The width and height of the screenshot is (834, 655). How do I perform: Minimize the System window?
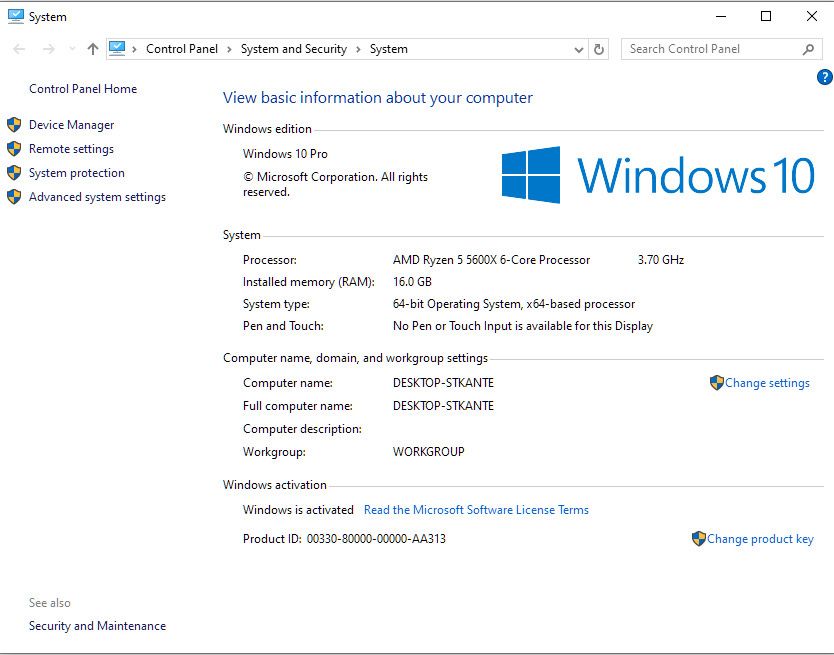(x=721, y=16)
